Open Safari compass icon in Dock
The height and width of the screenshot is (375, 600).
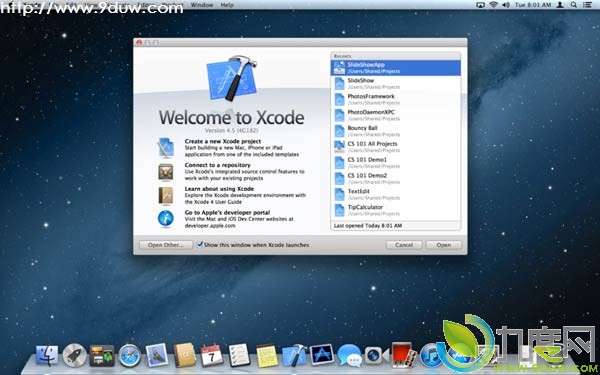tap(129, 355)
